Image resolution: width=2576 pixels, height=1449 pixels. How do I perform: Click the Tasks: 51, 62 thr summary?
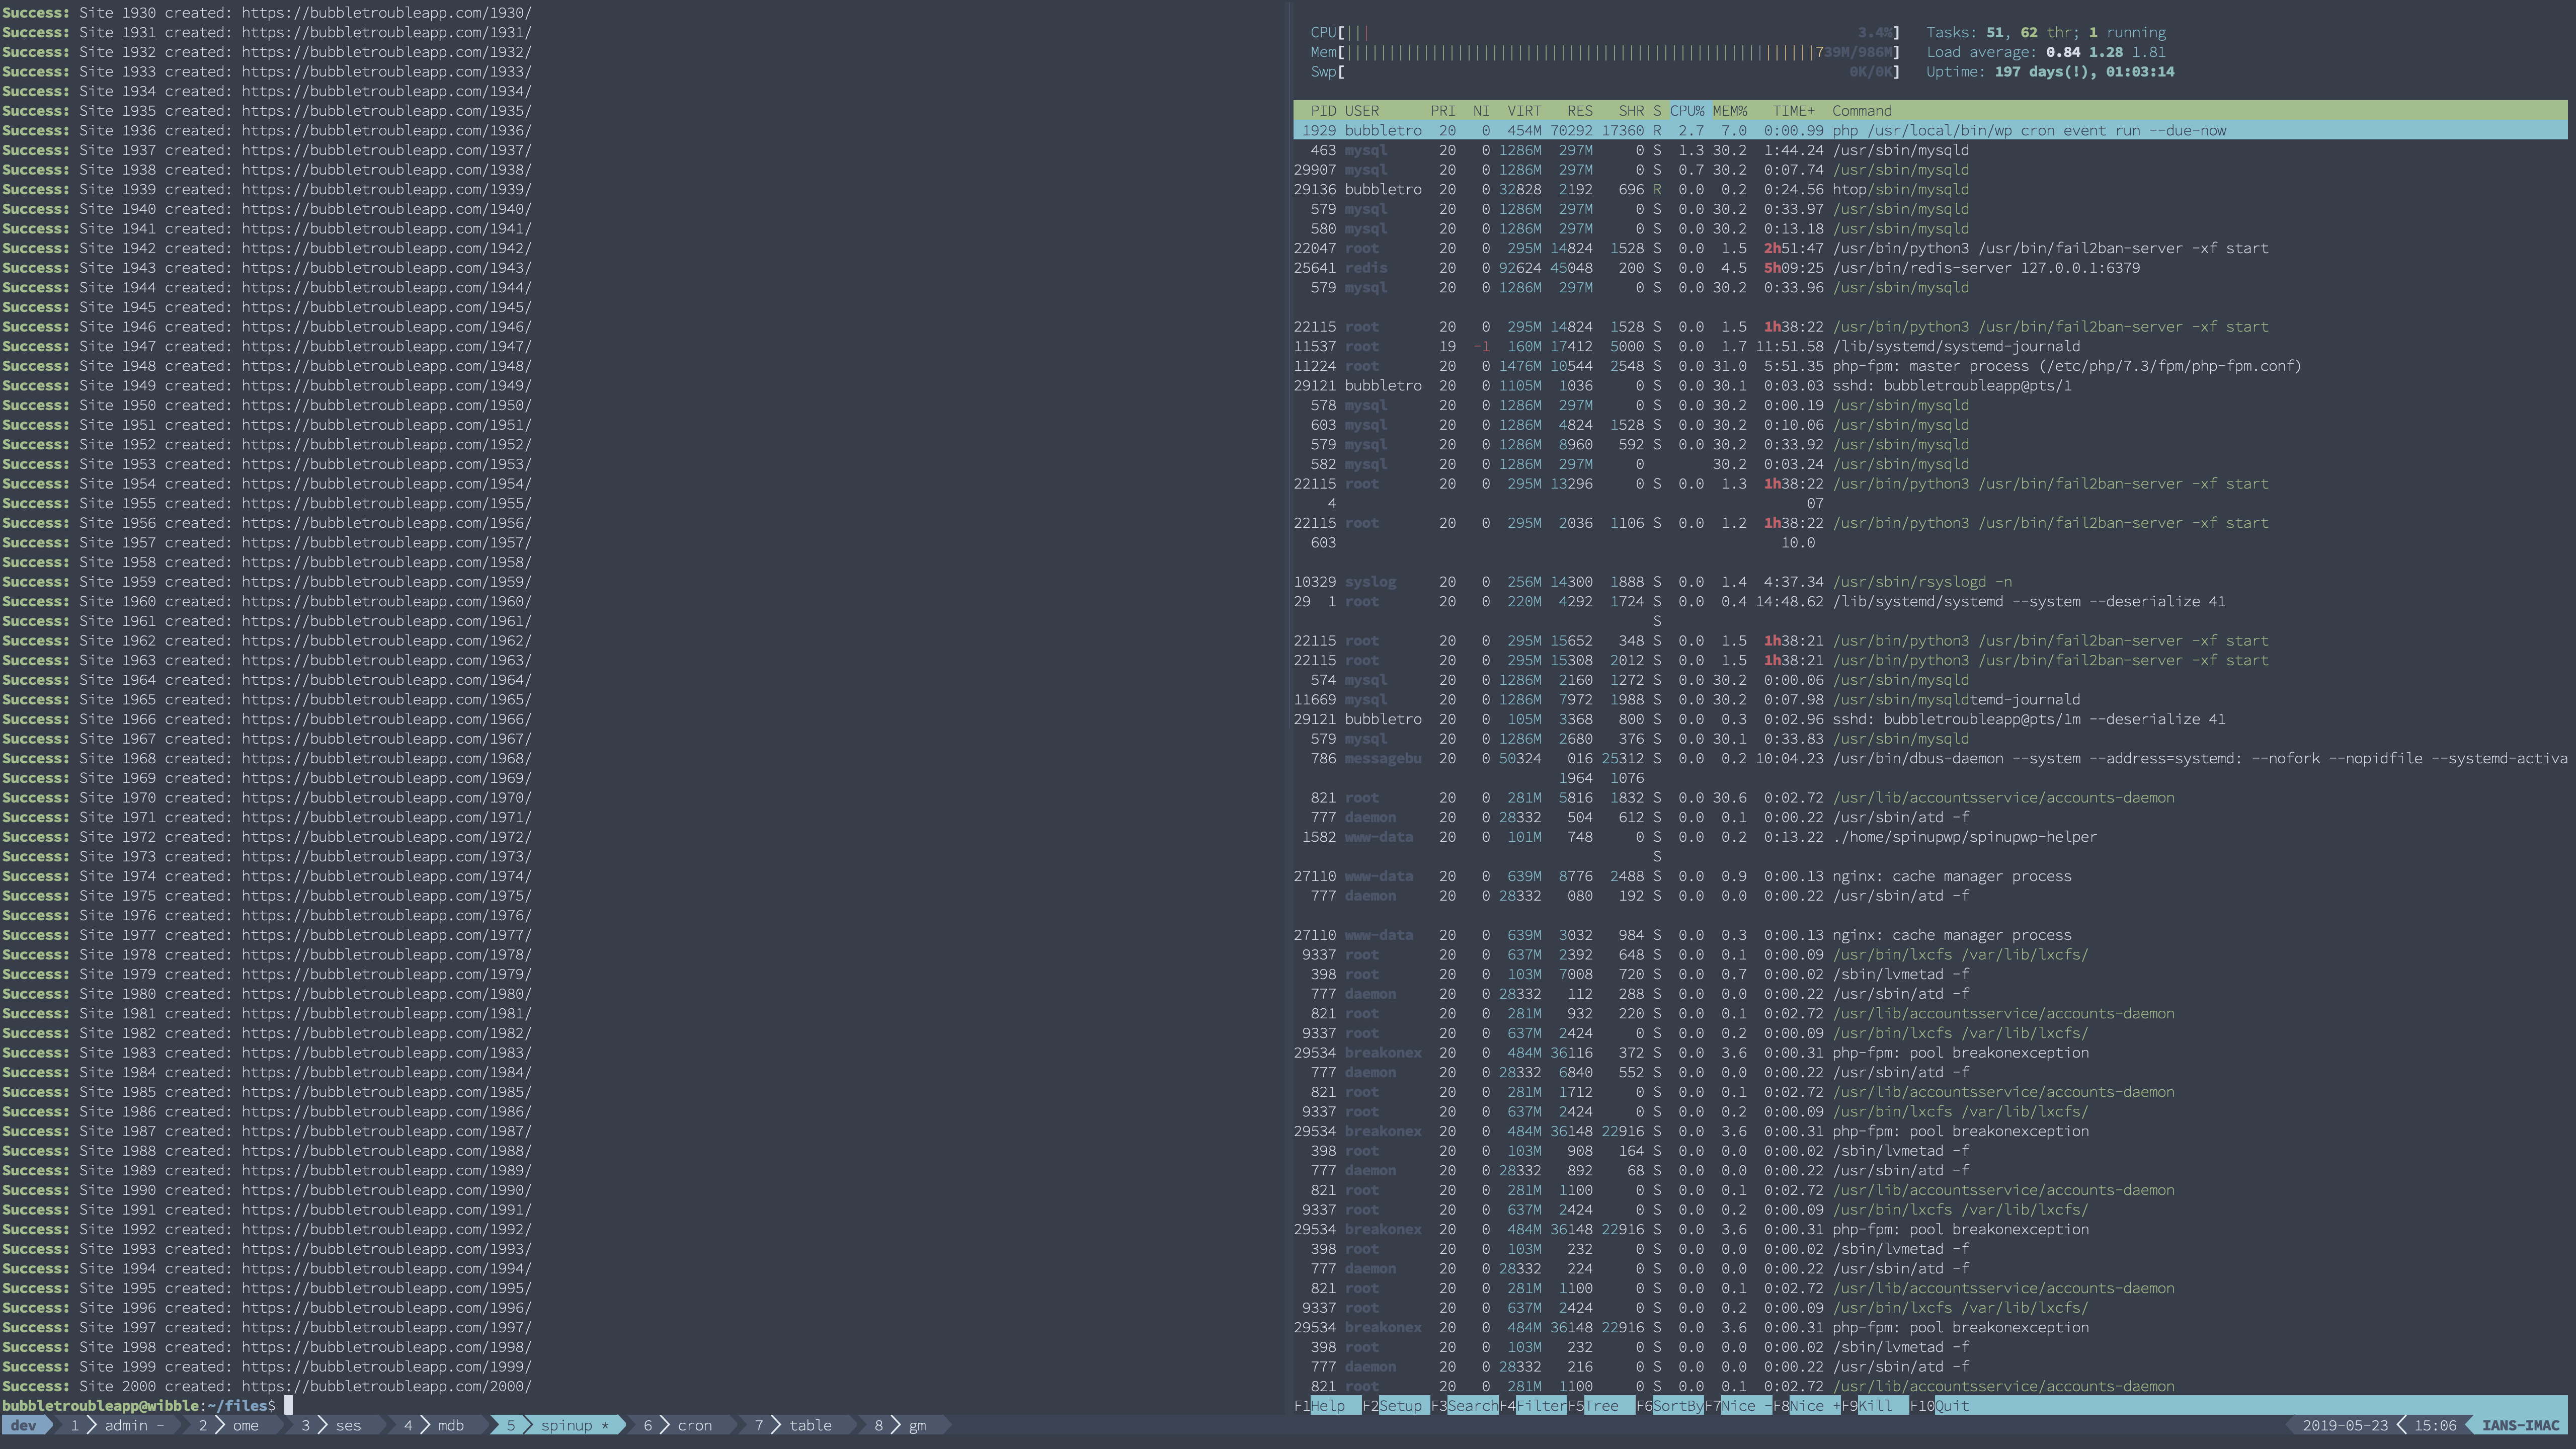[x=2046, y=32]
